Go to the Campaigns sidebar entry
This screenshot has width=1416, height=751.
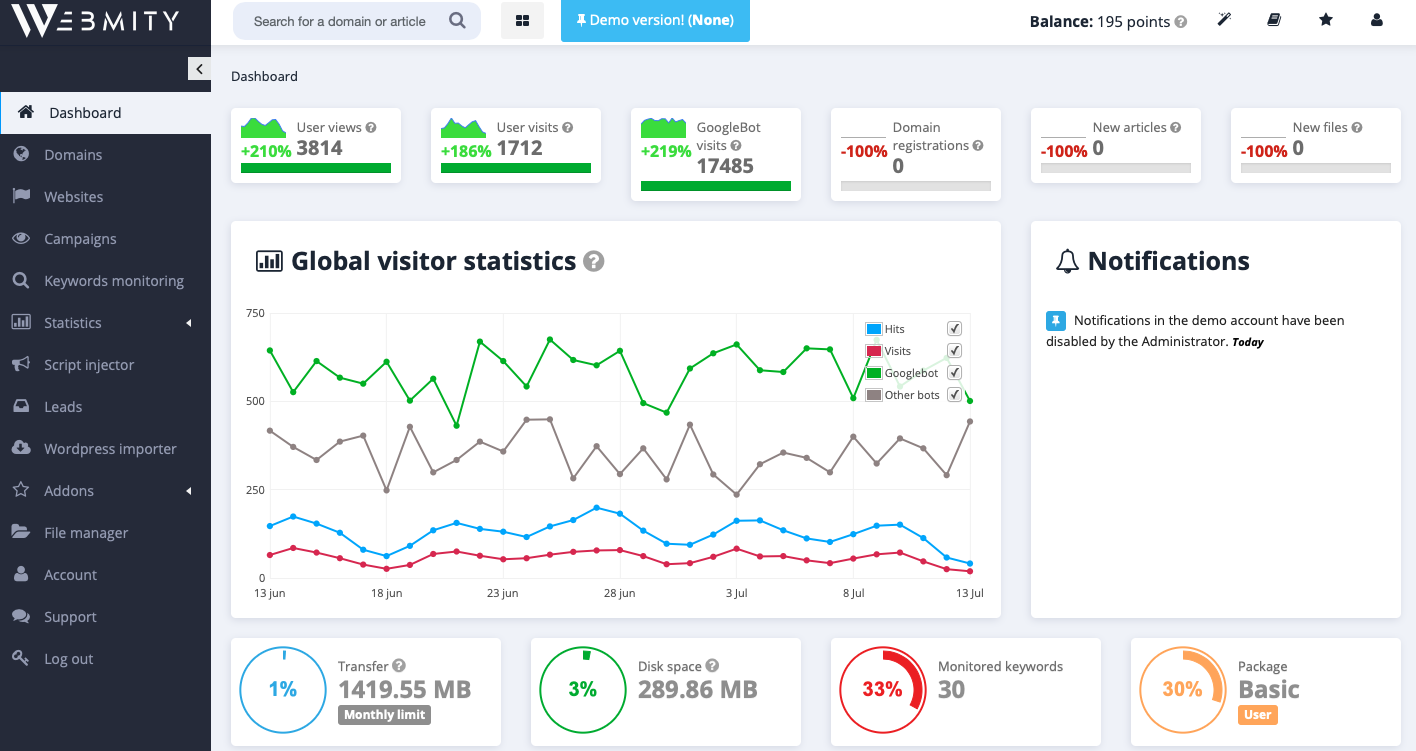(79, 238)
